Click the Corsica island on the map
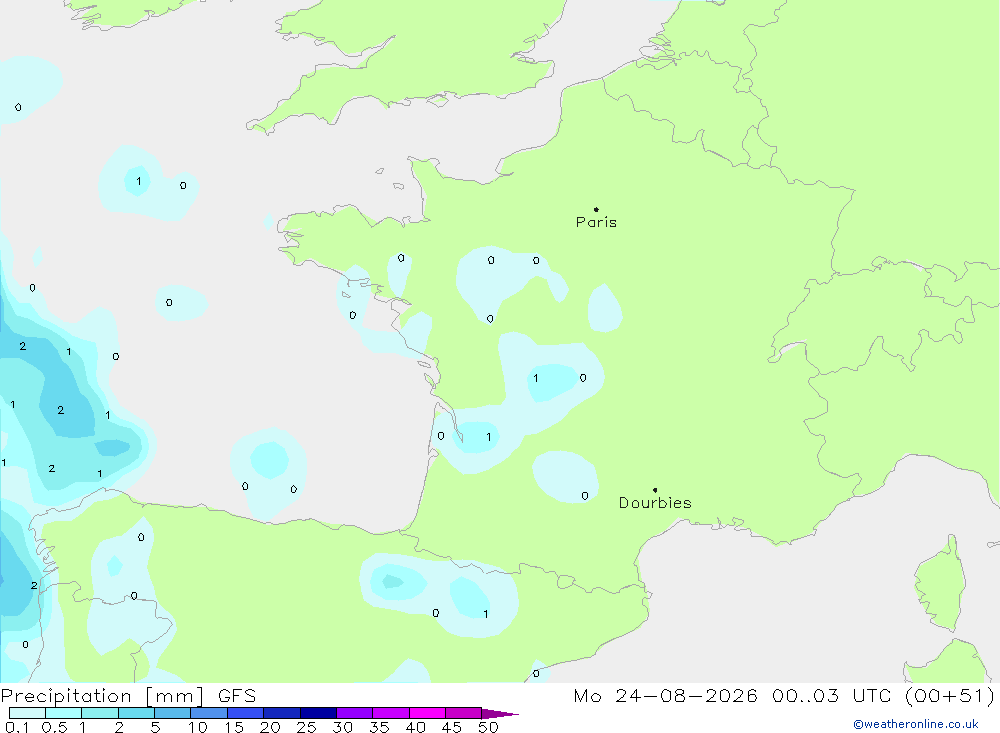The width and height of the screenshot is (1000, 733). (x=941, y=584)
